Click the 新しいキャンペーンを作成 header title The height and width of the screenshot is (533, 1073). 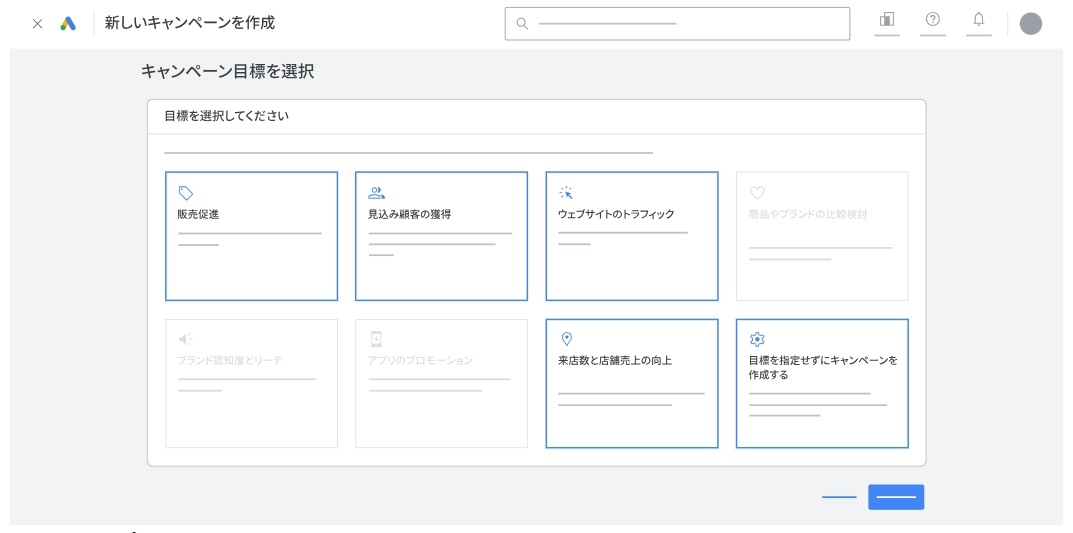tap(190, 23)
